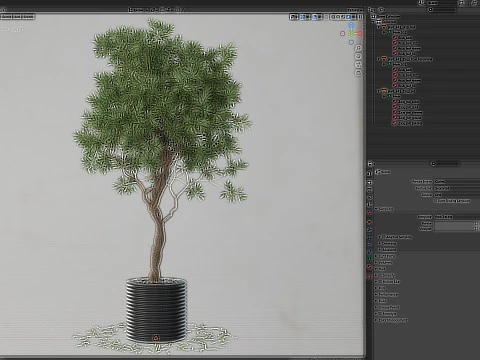
Task: Enable the Freestyle checkbox
Action: 381,314
